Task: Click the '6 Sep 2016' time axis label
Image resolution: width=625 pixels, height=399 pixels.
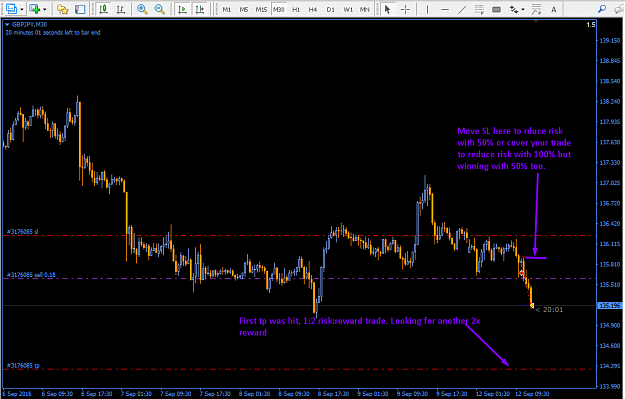Action: pos(17,394)
